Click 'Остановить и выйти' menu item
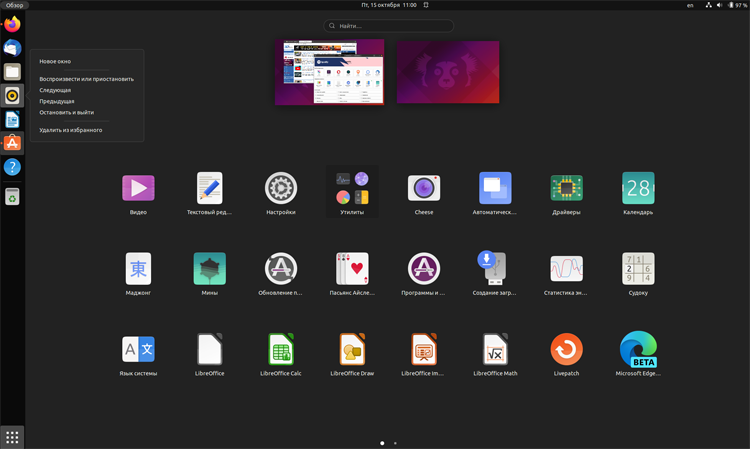750x449 pixels. tap(66, 113)
